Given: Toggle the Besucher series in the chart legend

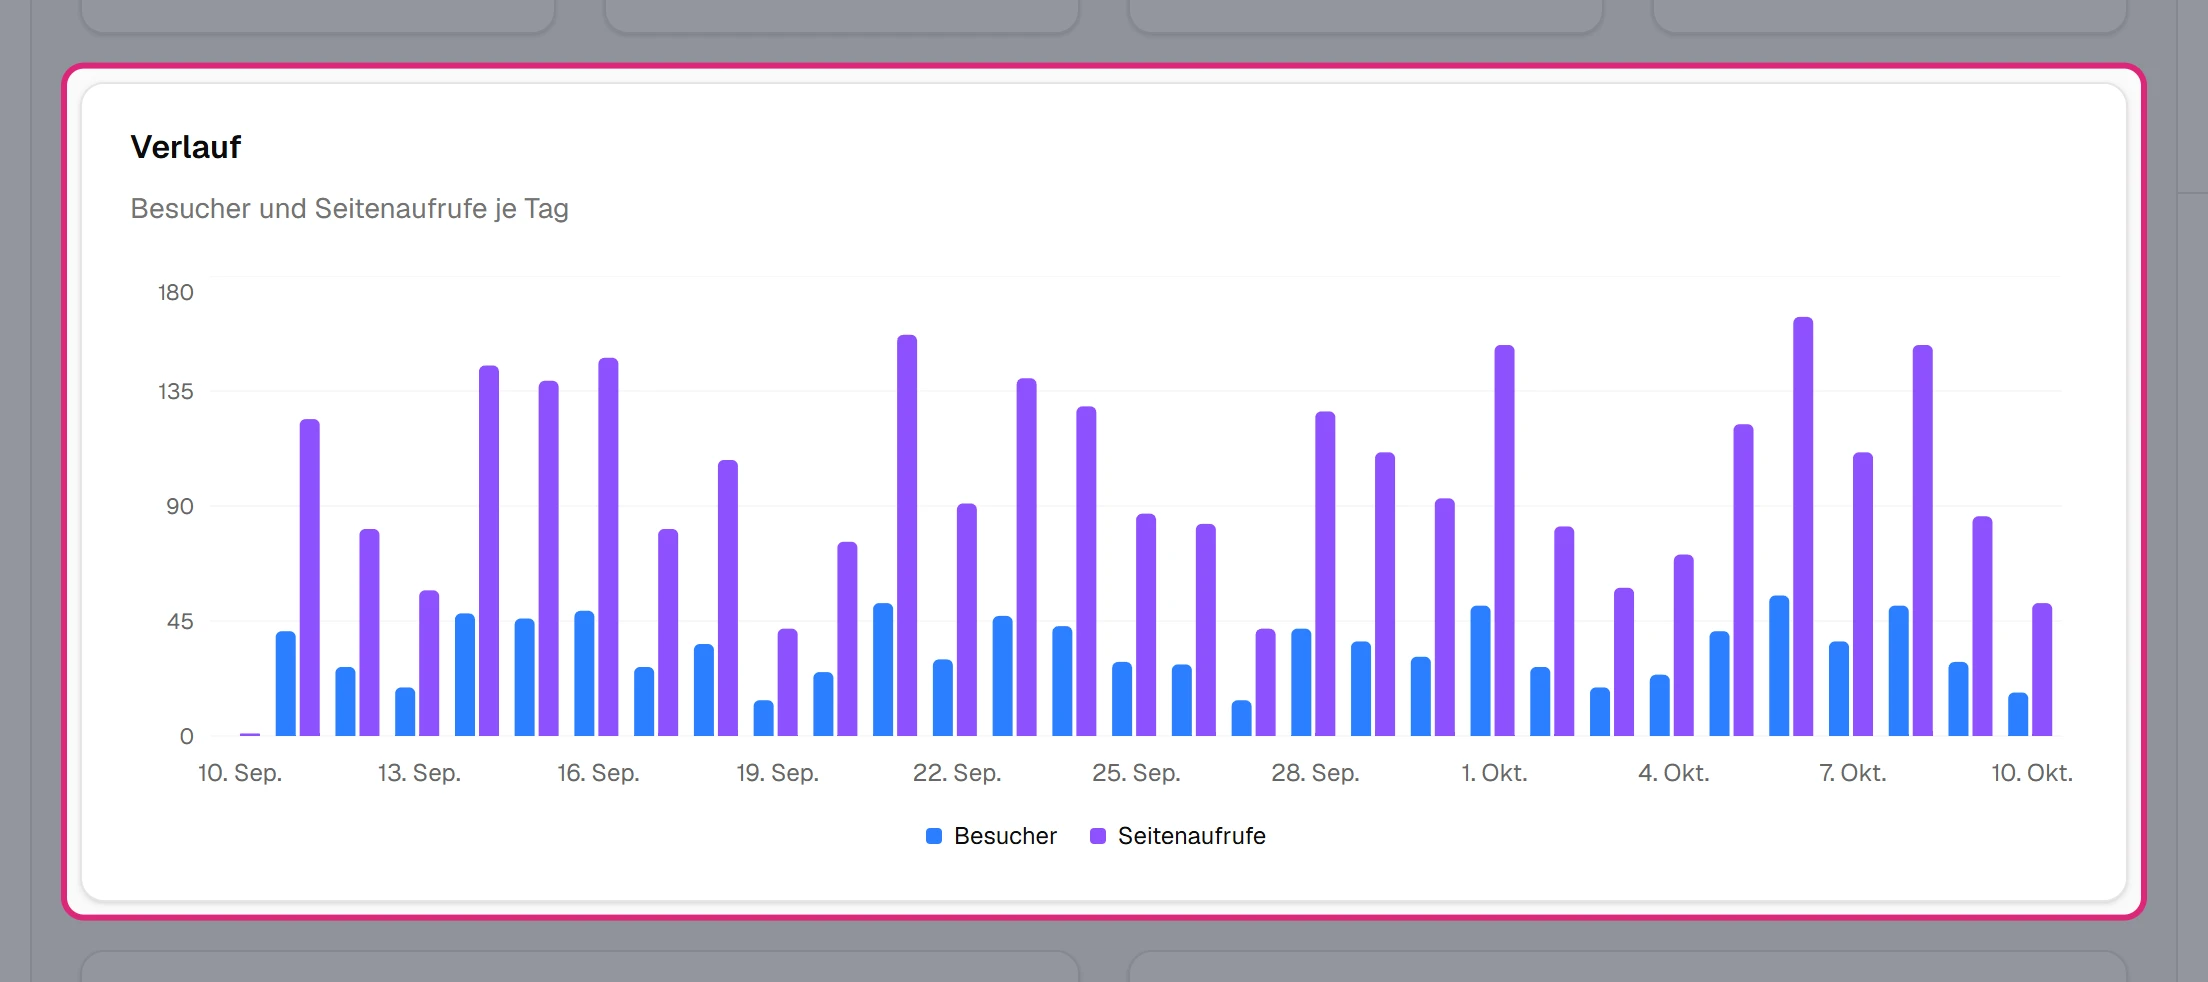Looking at the screenshot, I should (x=991, y=836).
